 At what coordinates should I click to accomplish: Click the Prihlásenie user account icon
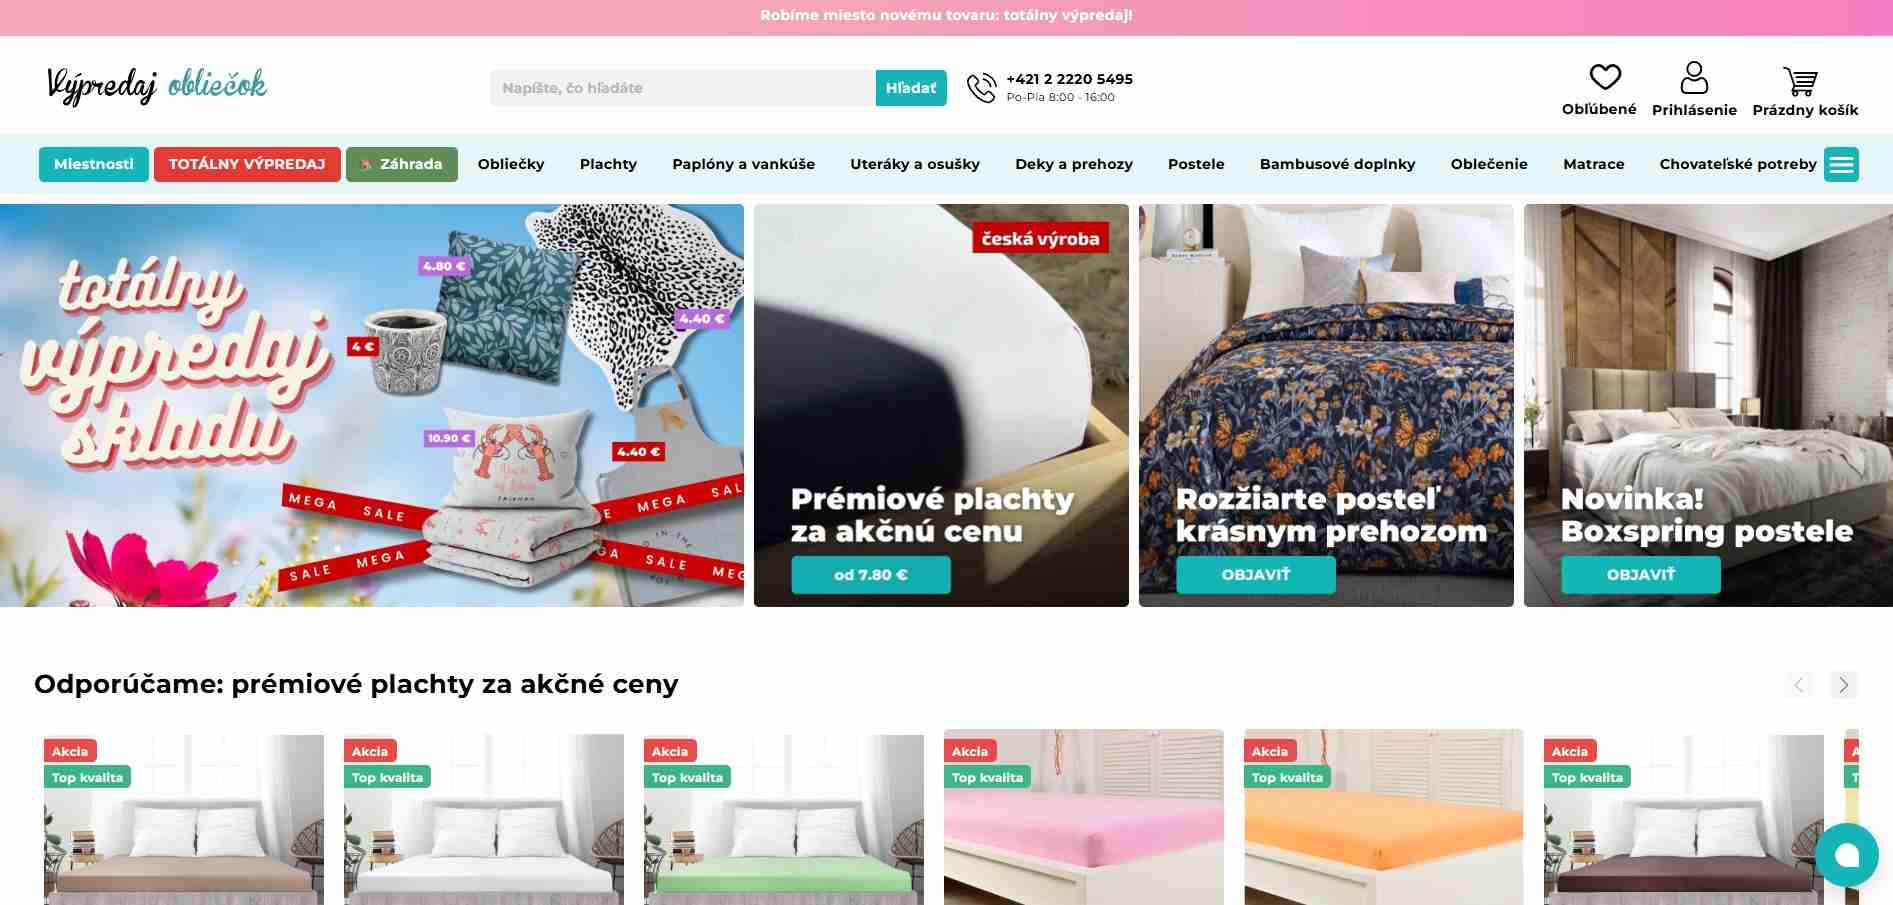click(1694, 77)
